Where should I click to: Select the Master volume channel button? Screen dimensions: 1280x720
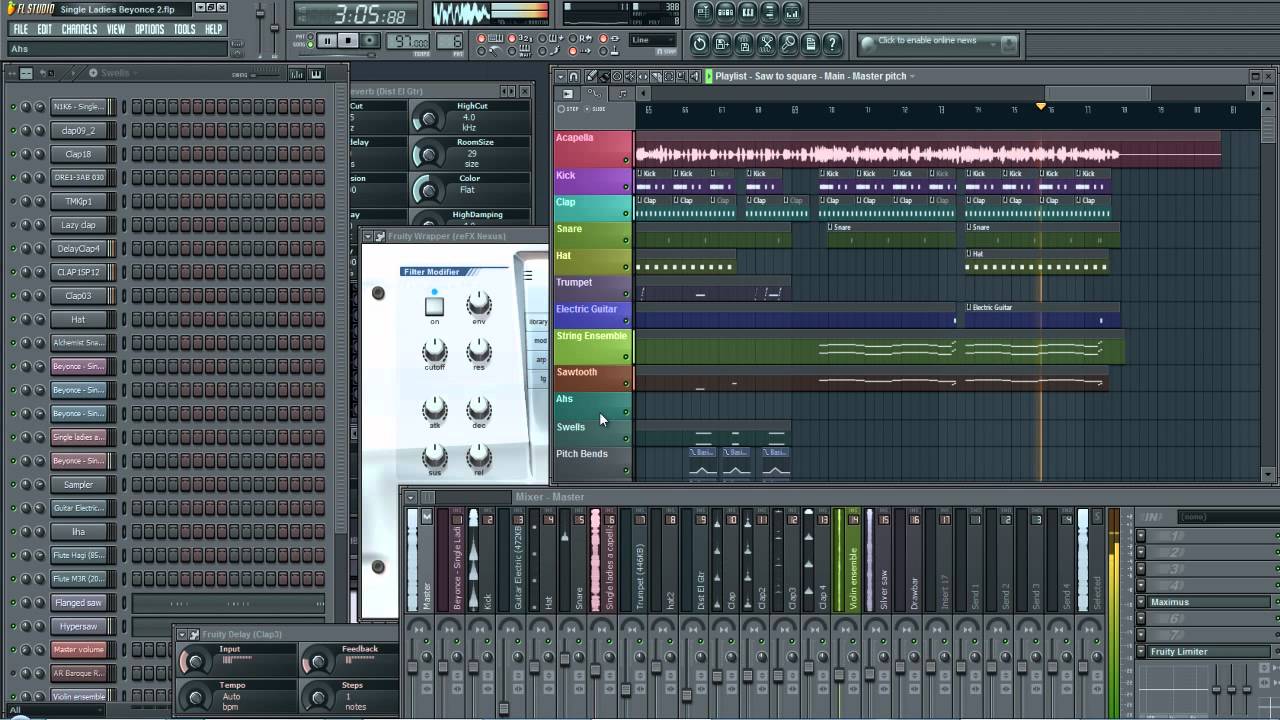pos(78,650)
